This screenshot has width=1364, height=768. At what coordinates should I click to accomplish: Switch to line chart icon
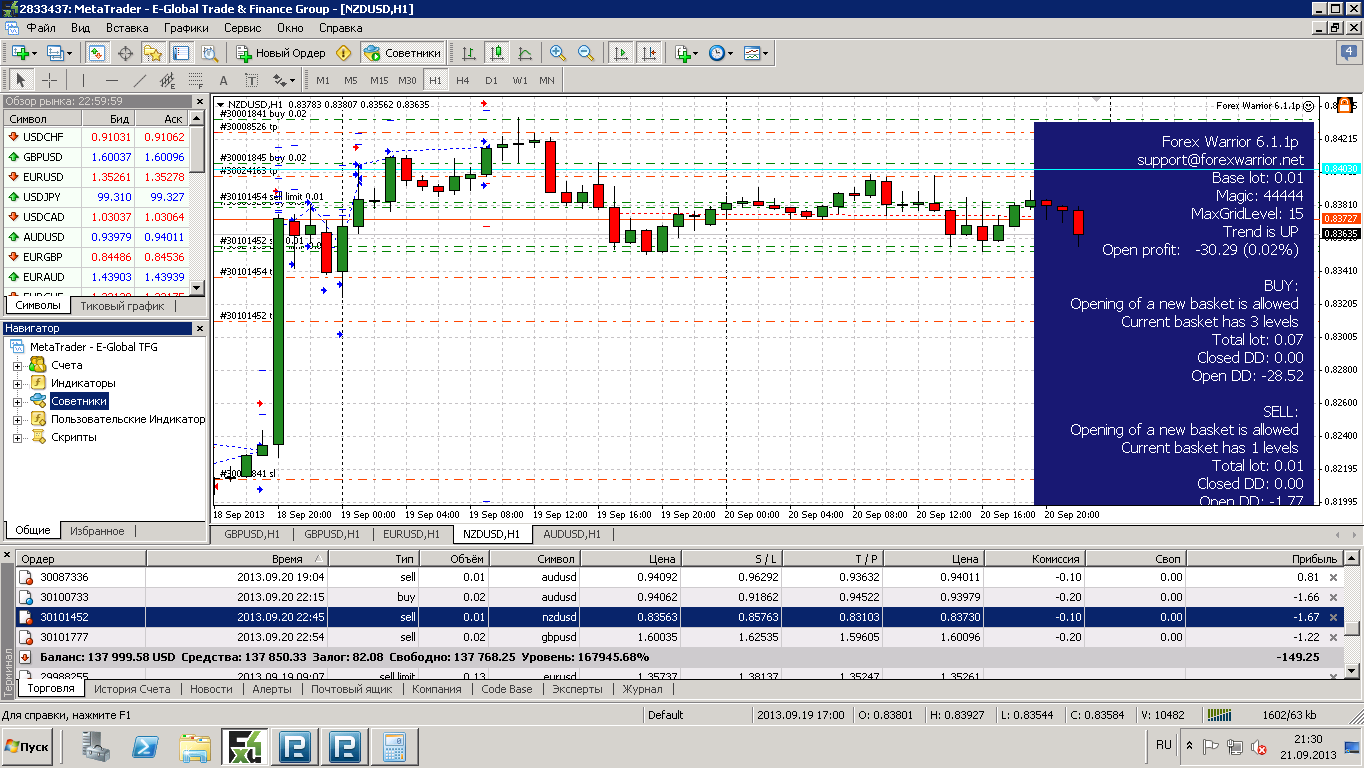point(524,53)
